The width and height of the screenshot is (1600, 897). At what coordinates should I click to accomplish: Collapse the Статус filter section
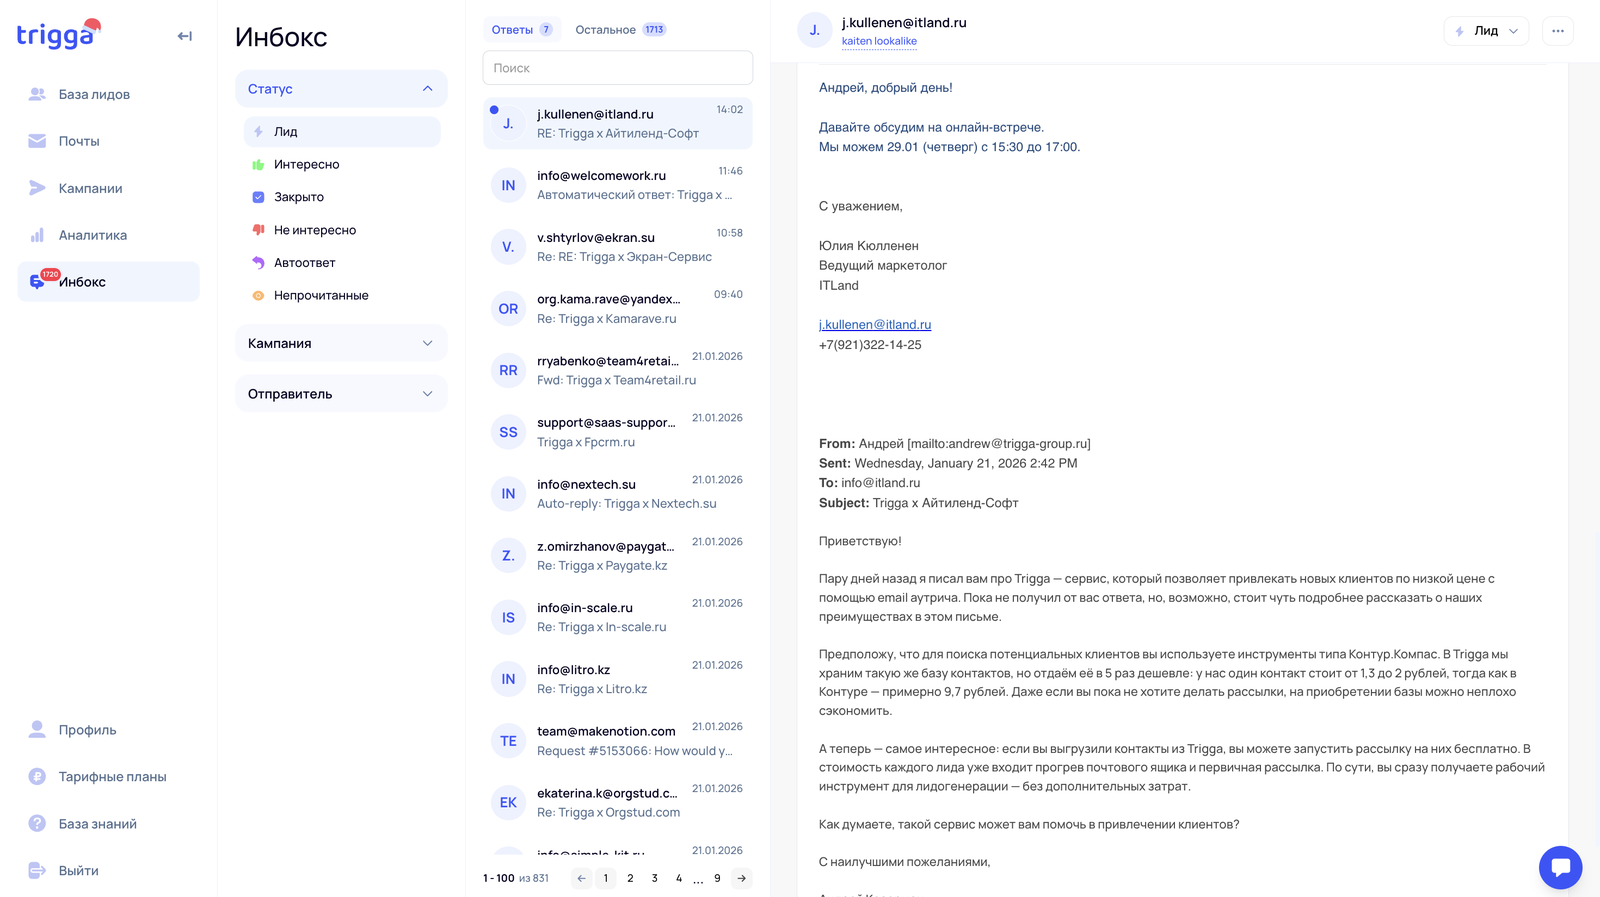(427, 89)
